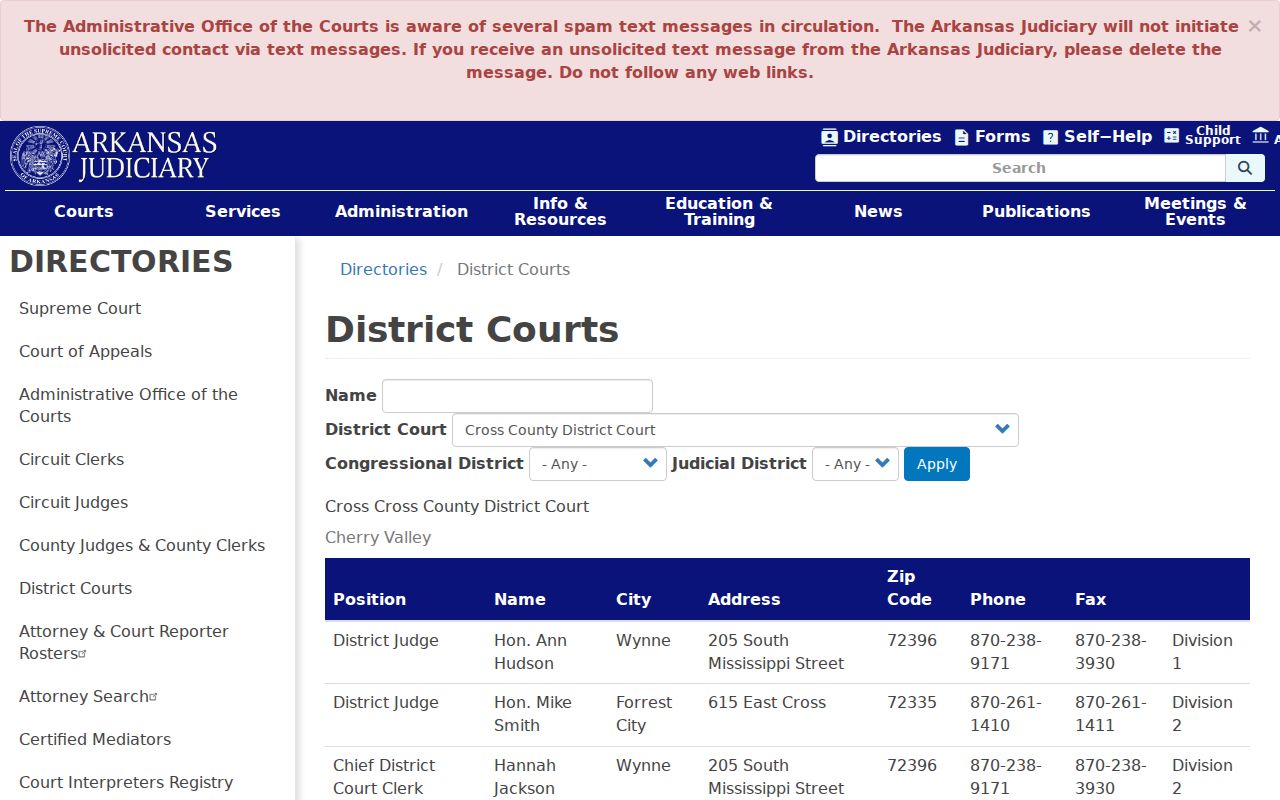The width and height of the screenshot is (1280, 800).
Task: Open the Education & Training menu
Action: [719, 211]
